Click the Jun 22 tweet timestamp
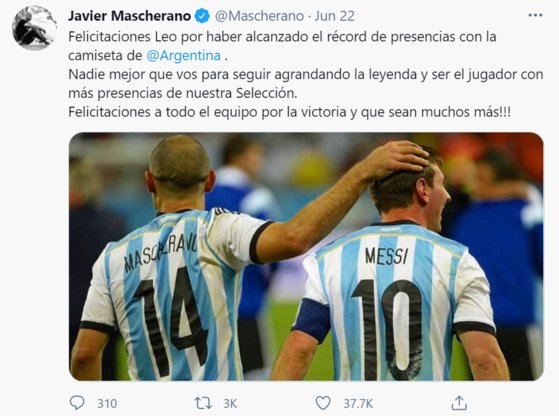The image size is (559, 416). [334, 16]
